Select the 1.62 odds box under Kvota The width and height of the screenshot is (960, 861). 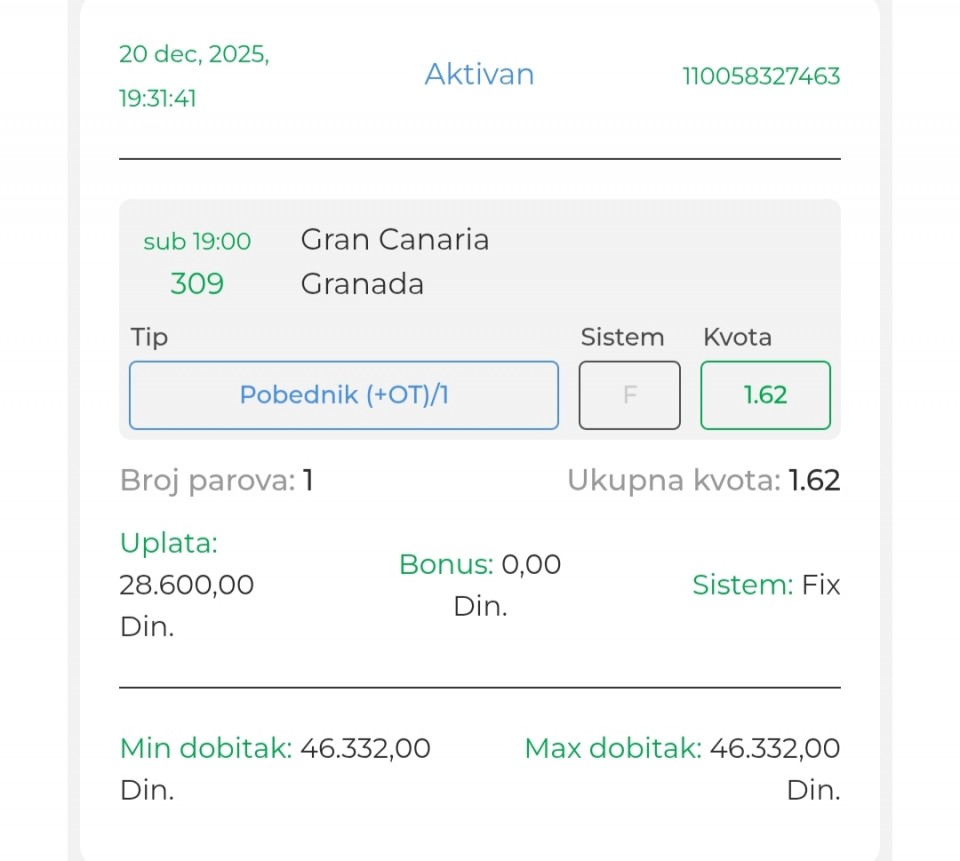[x=765, y=395]
